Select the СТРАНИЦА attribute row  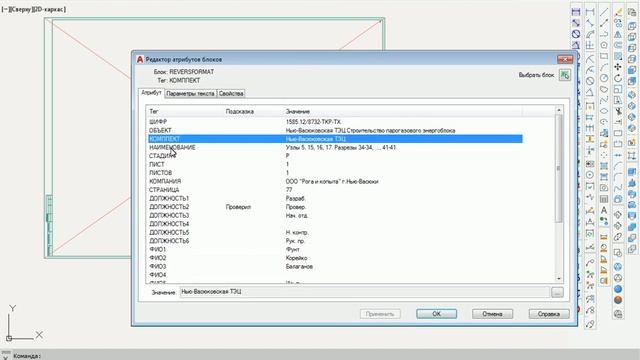(335, 190)
